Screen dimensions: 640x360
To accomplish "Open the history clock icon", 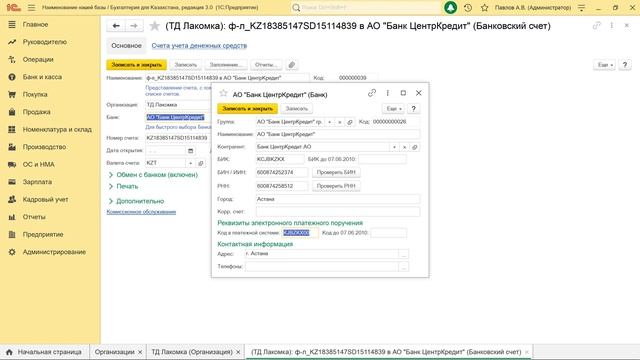I will [x=468, y=7].
